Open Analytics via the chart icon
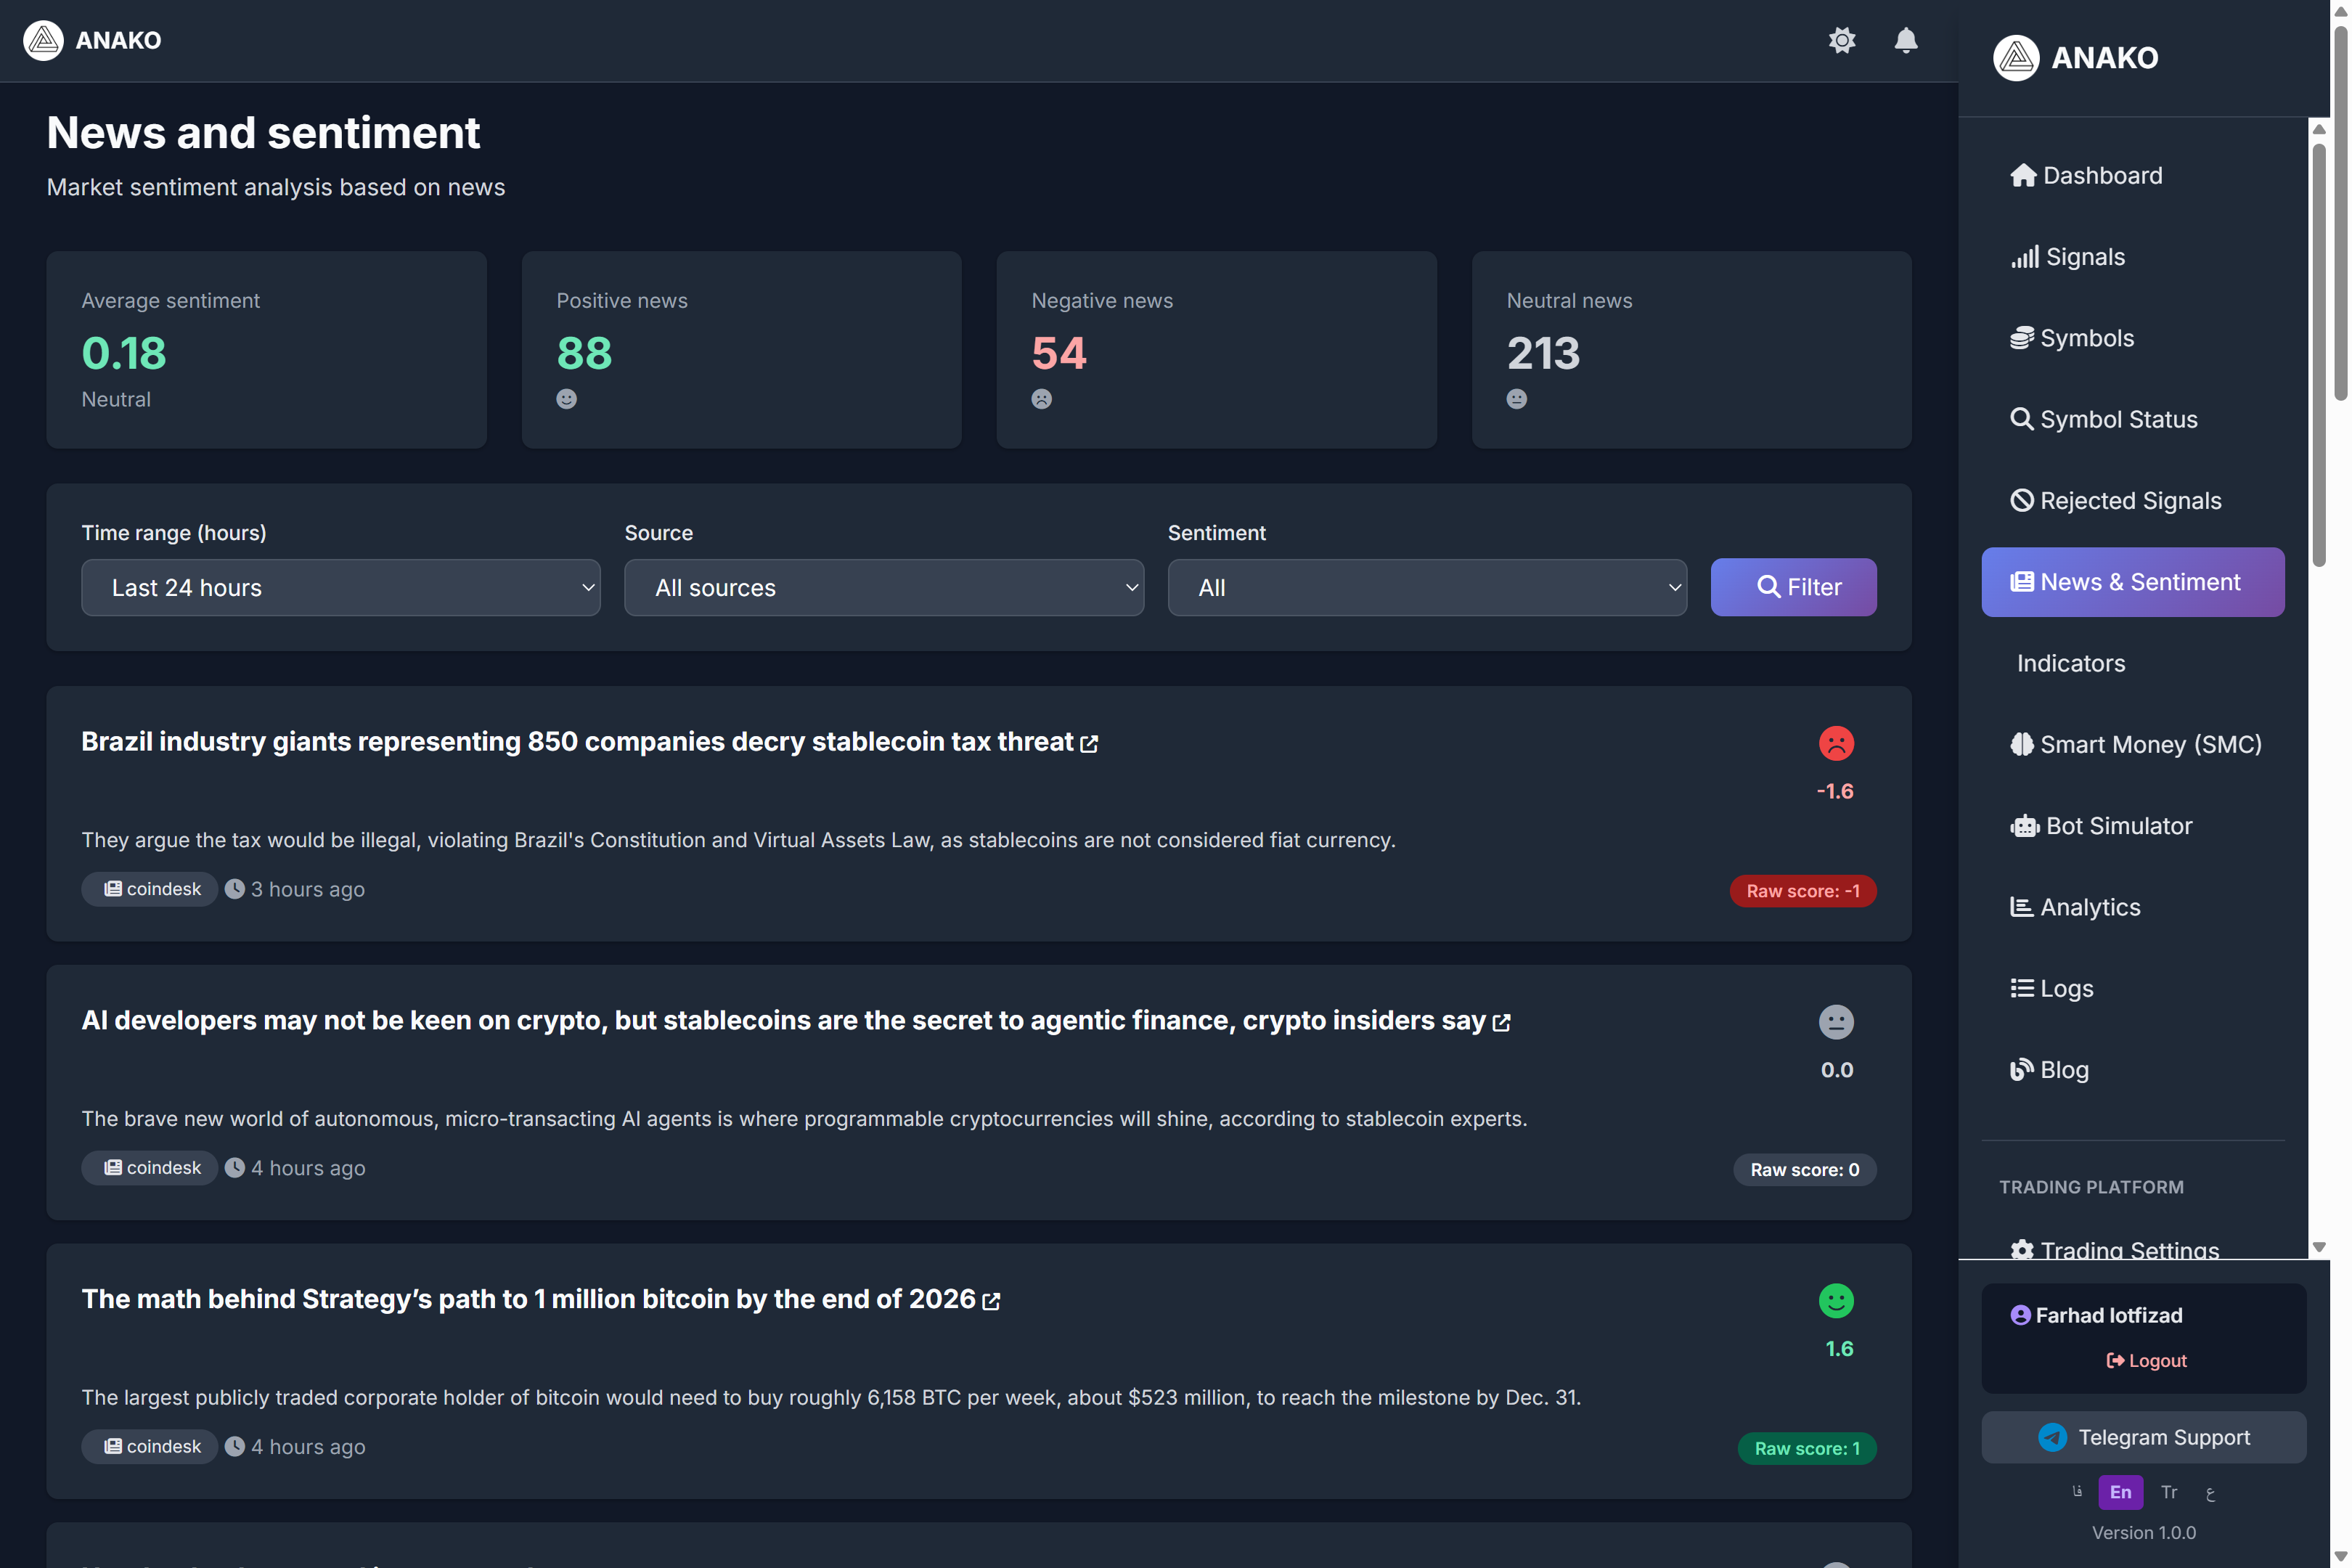This screenshot has height=1568, width=2352. pyautogui.click(x=2022, y=906)
